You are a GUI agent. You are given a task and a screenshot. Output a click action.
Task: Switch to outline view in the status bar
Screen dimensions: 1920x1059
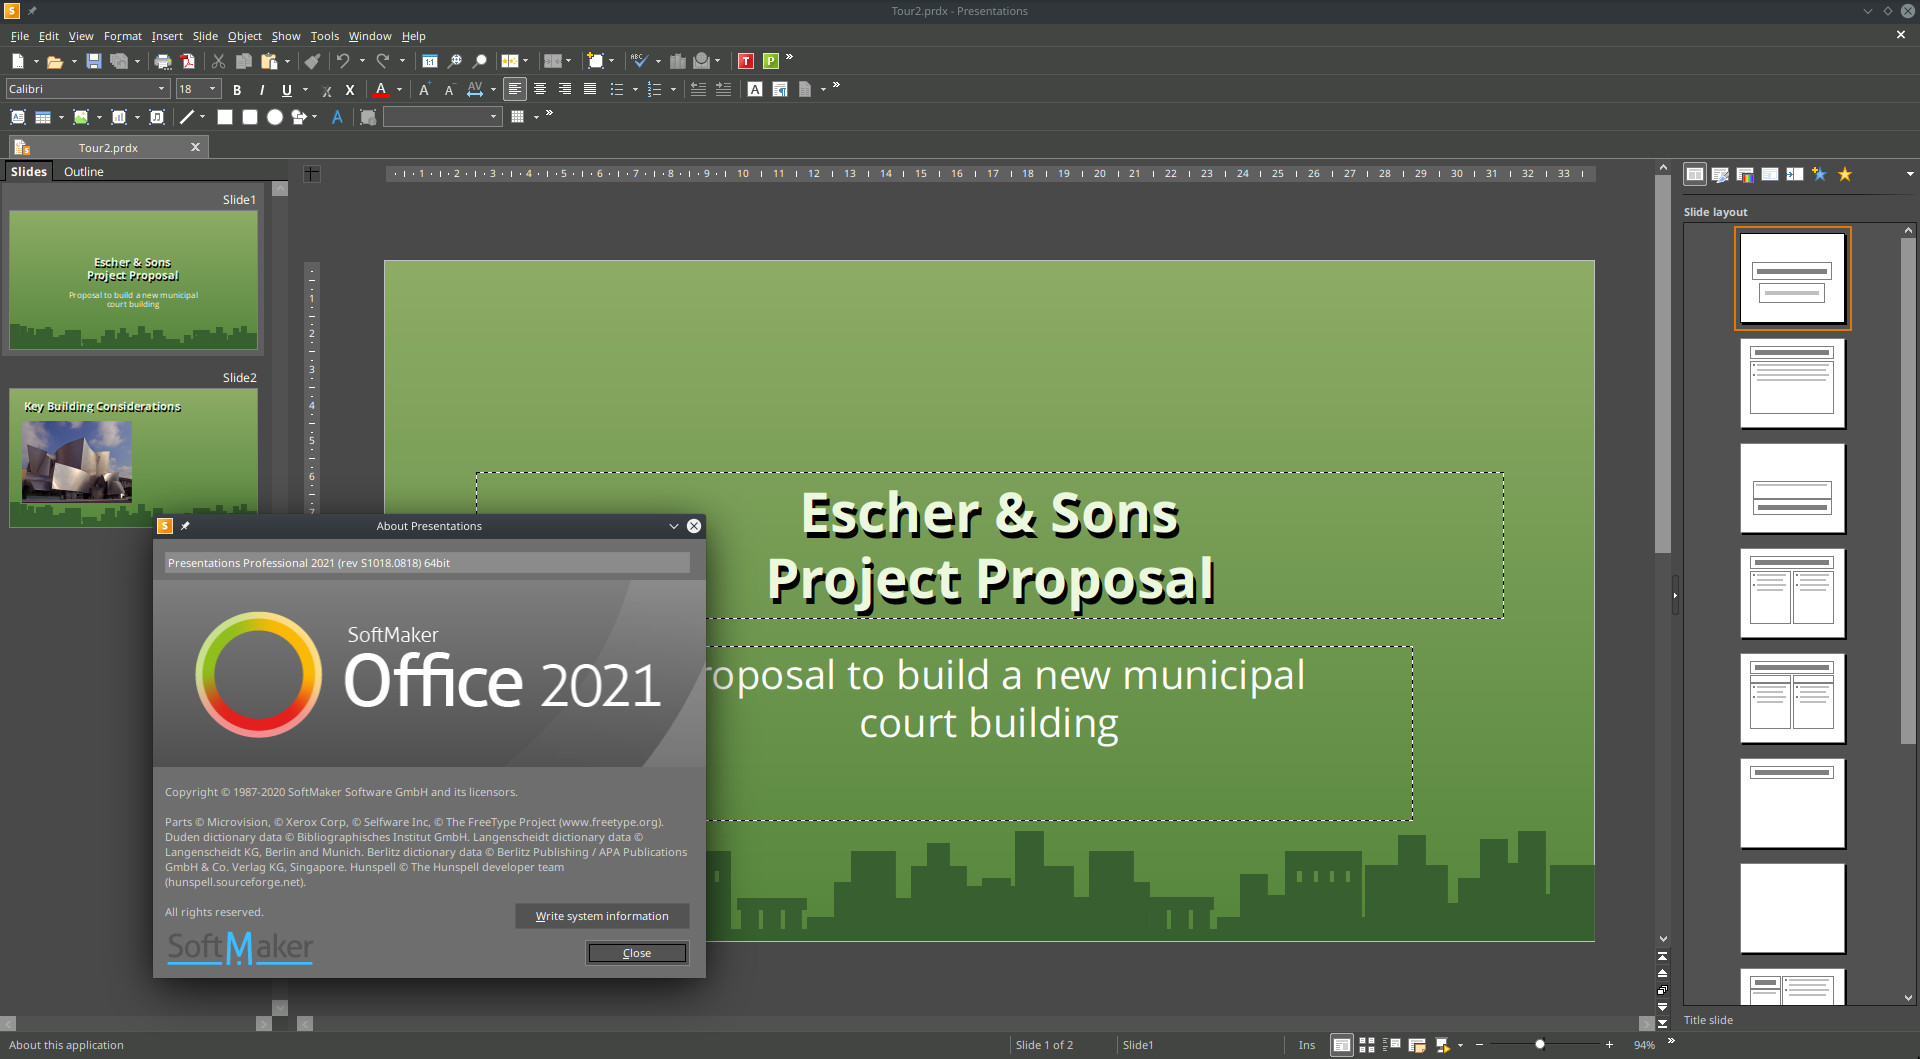(x=1392, y=1045)
